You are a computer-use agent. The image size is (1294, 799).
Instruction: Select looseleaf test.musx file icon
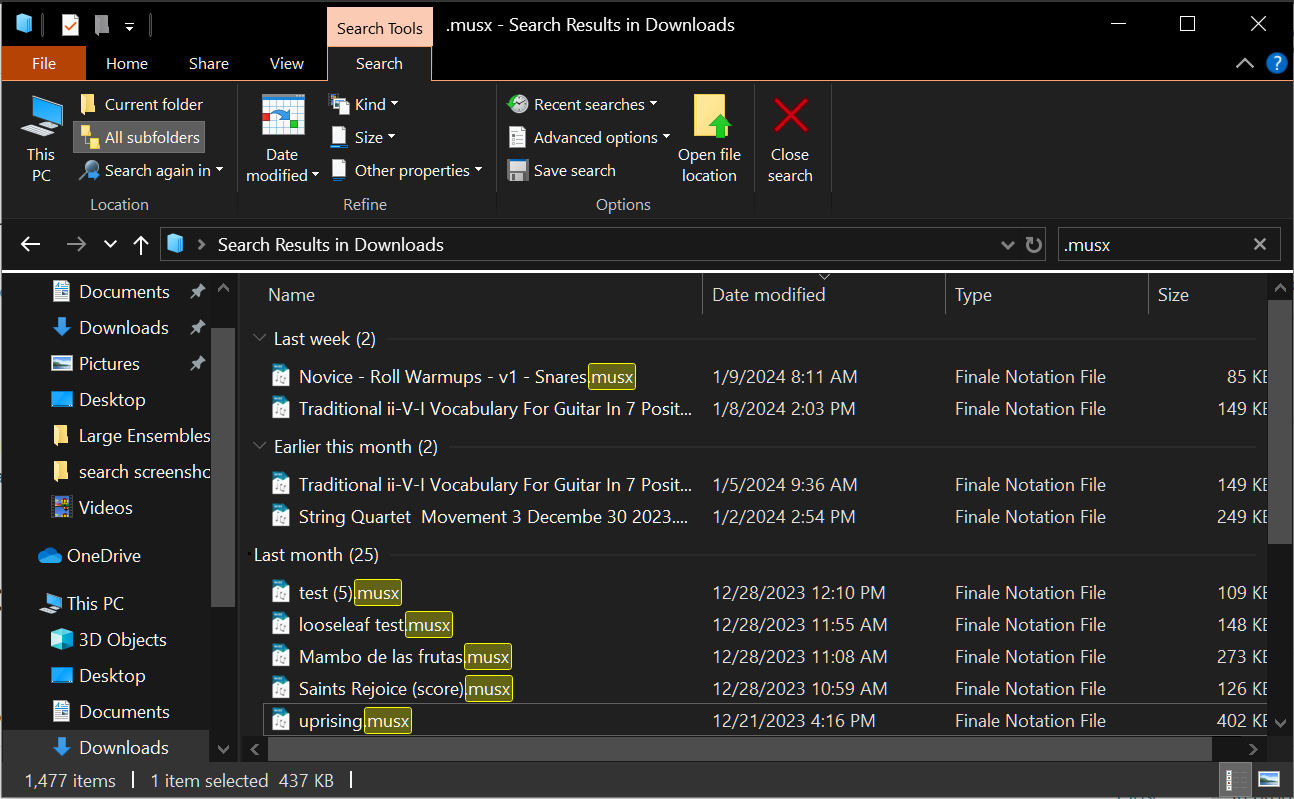(281, 625)
